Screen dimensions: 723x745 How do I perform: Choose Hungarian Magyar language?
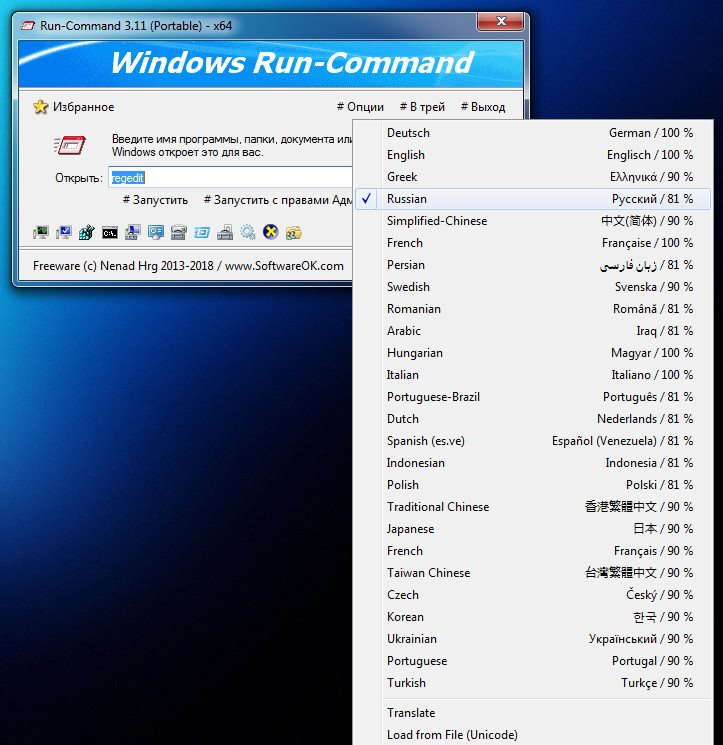[x=533, y=353]
